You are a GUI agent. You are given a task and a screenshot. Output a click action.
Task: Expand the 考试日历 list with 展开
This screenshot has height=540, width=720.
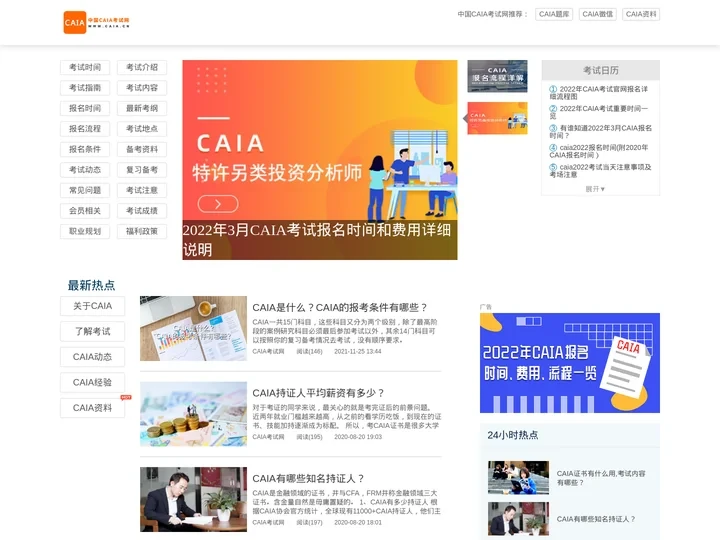click(x=595, y=189)
